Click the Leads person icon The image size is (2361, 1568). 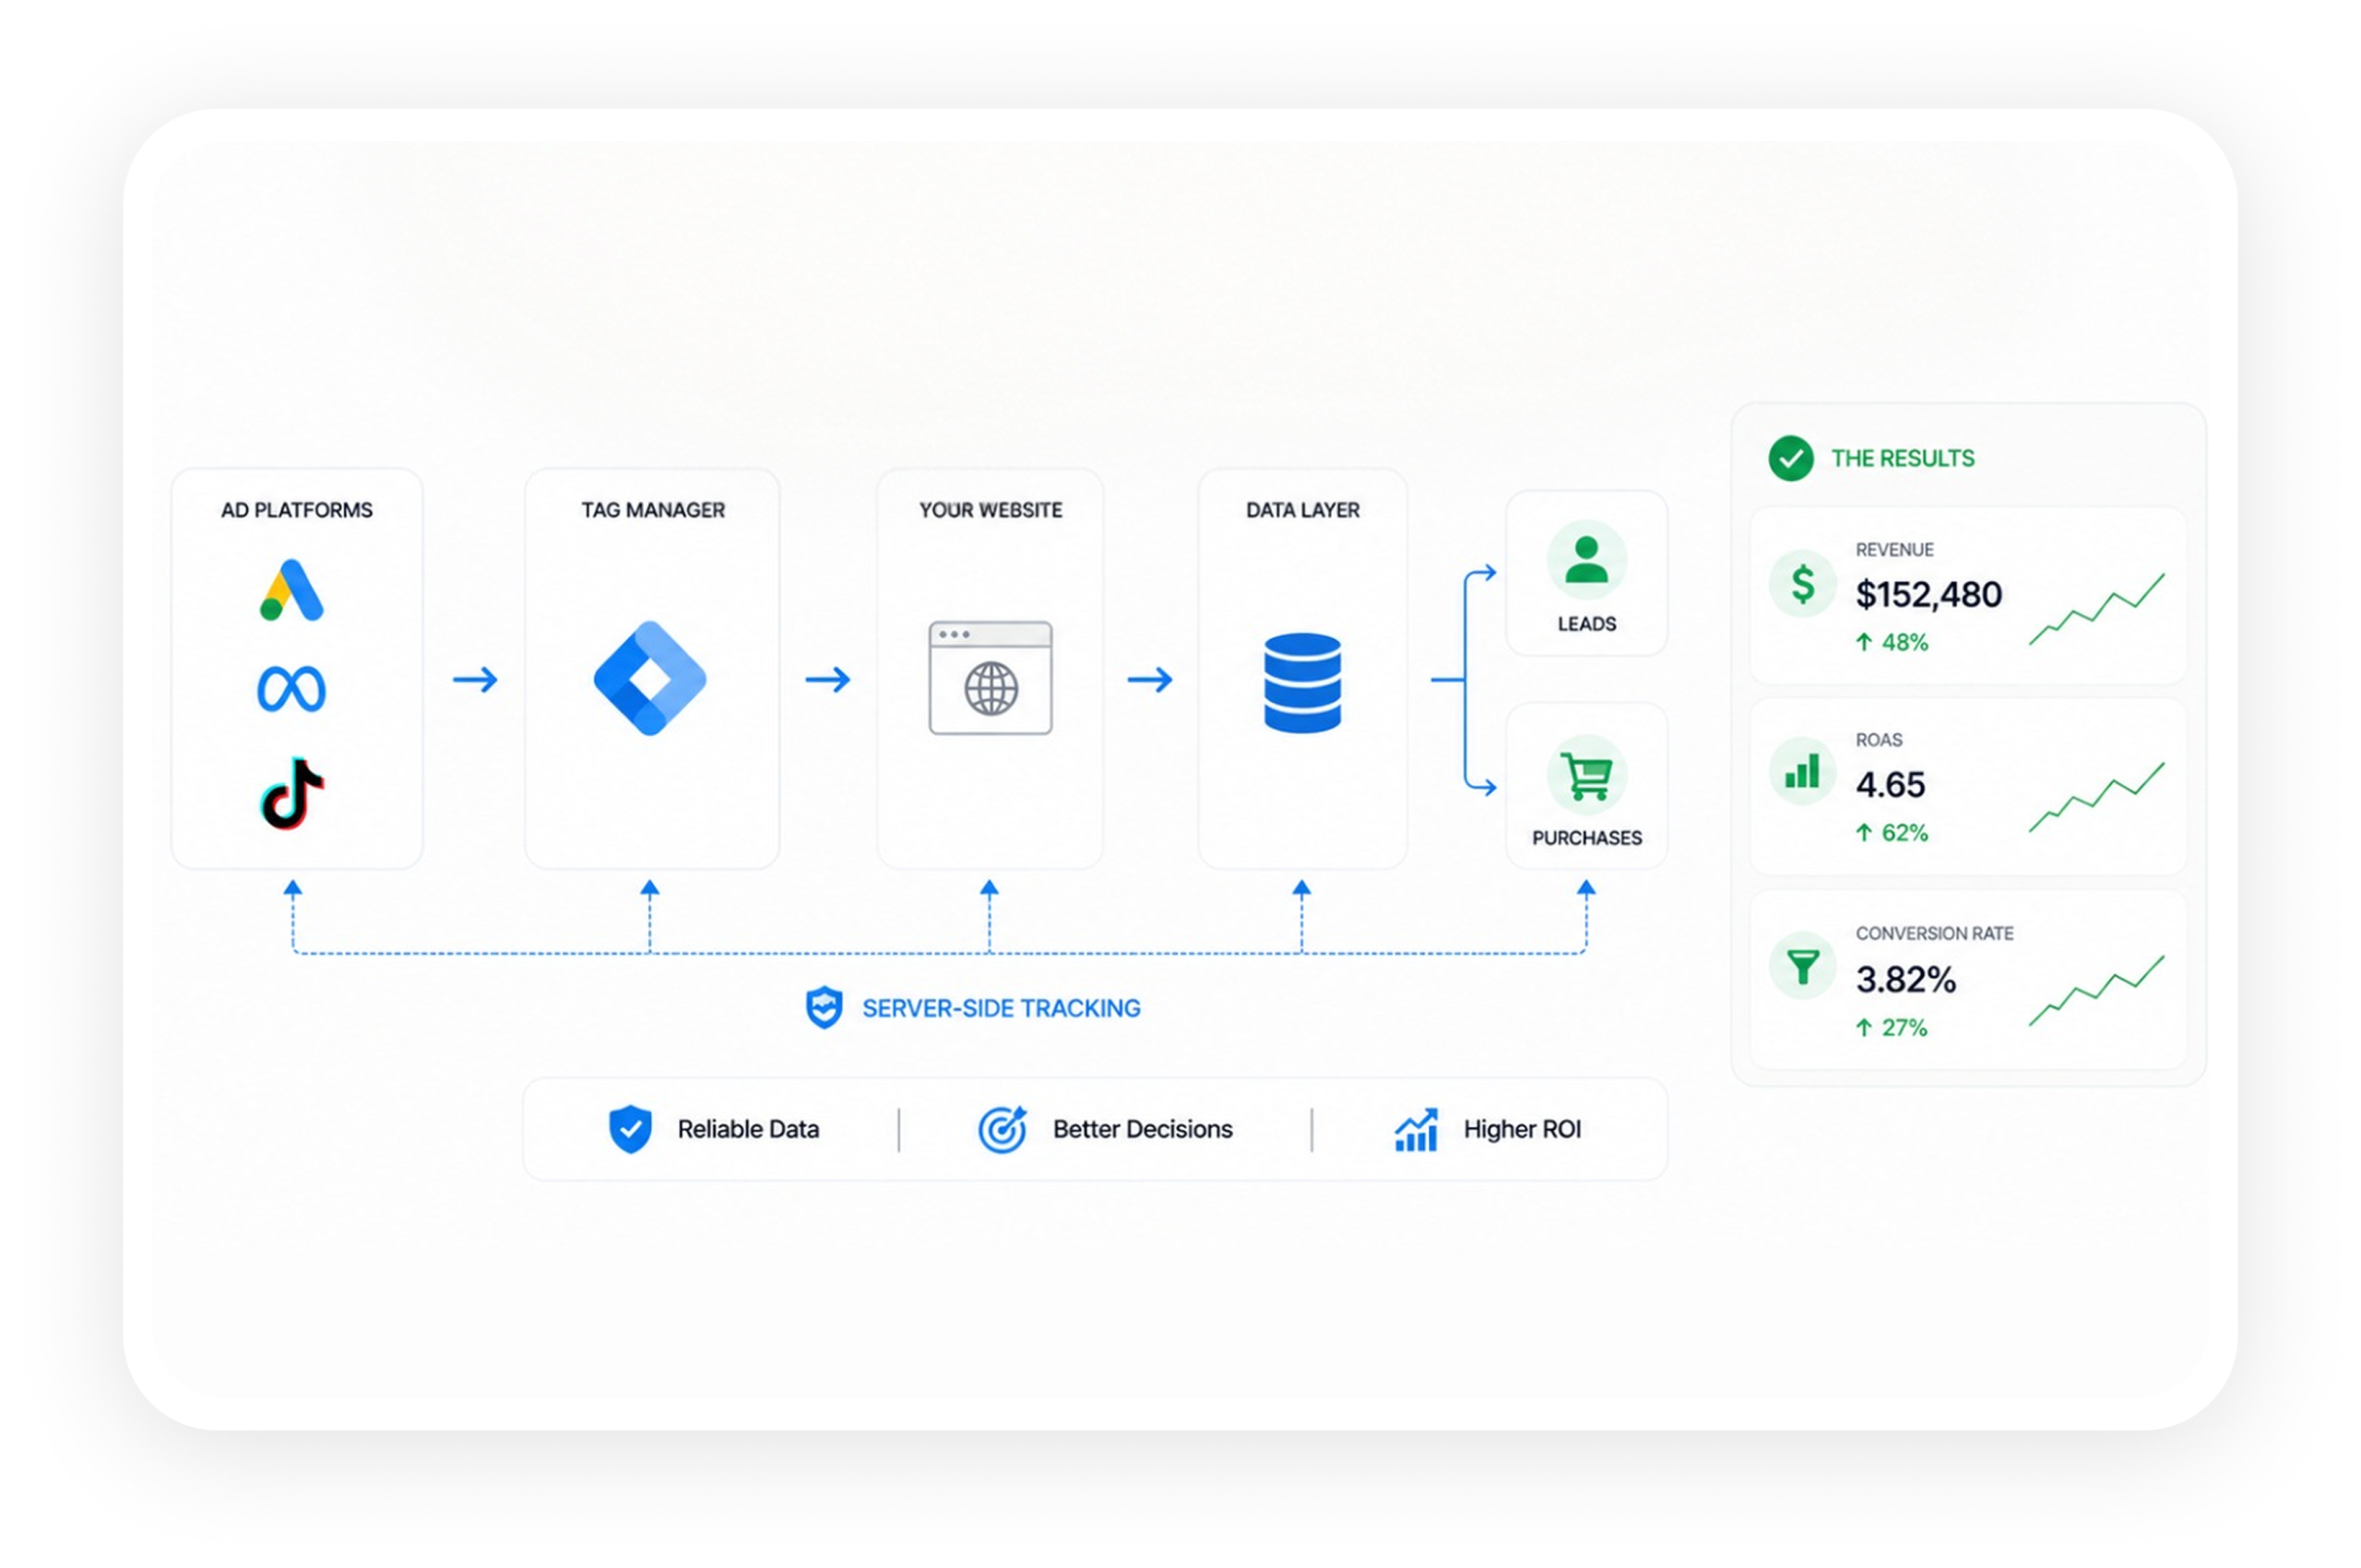point(1587,559)
